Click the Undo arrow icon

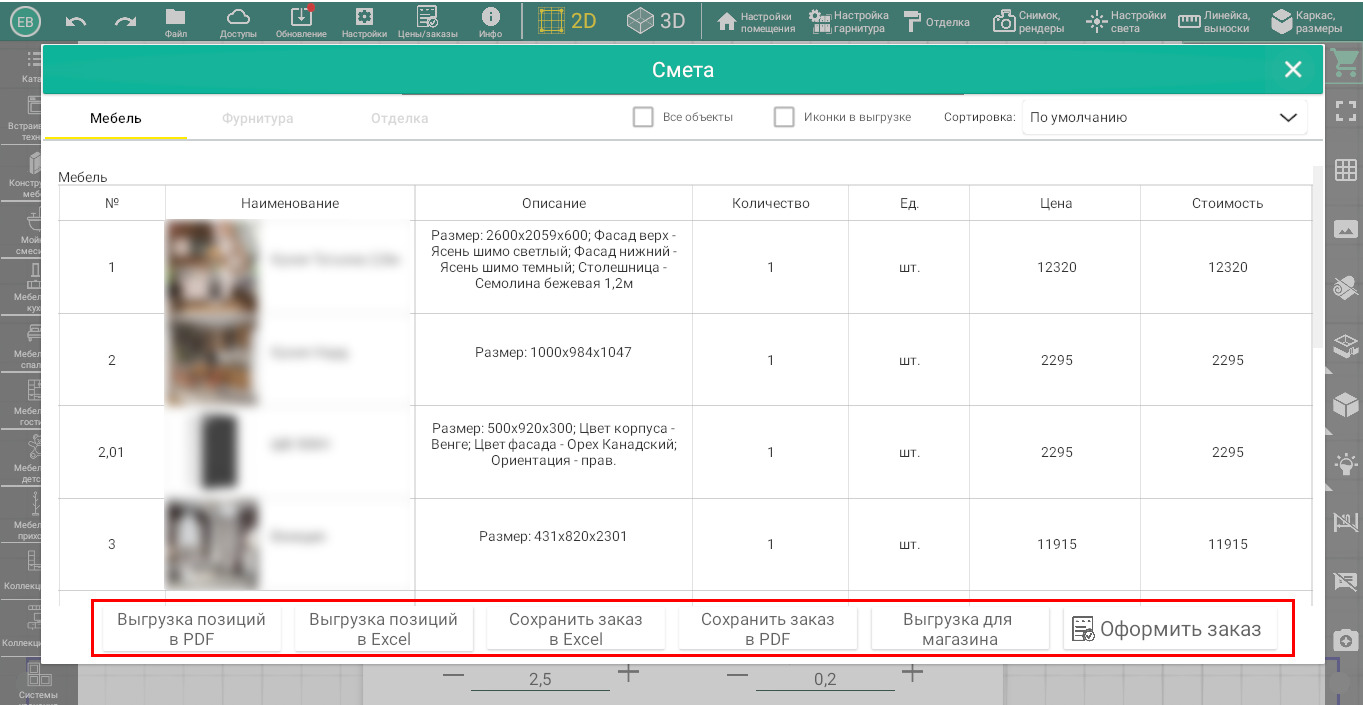(76, 21)
